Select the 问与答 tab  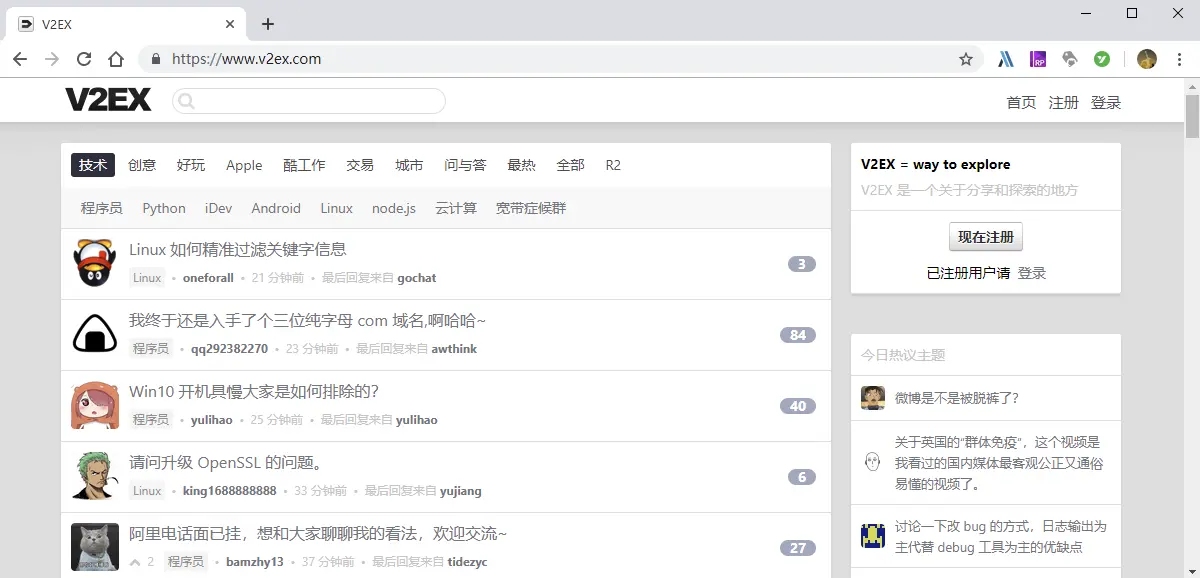[x=465, y=165]
